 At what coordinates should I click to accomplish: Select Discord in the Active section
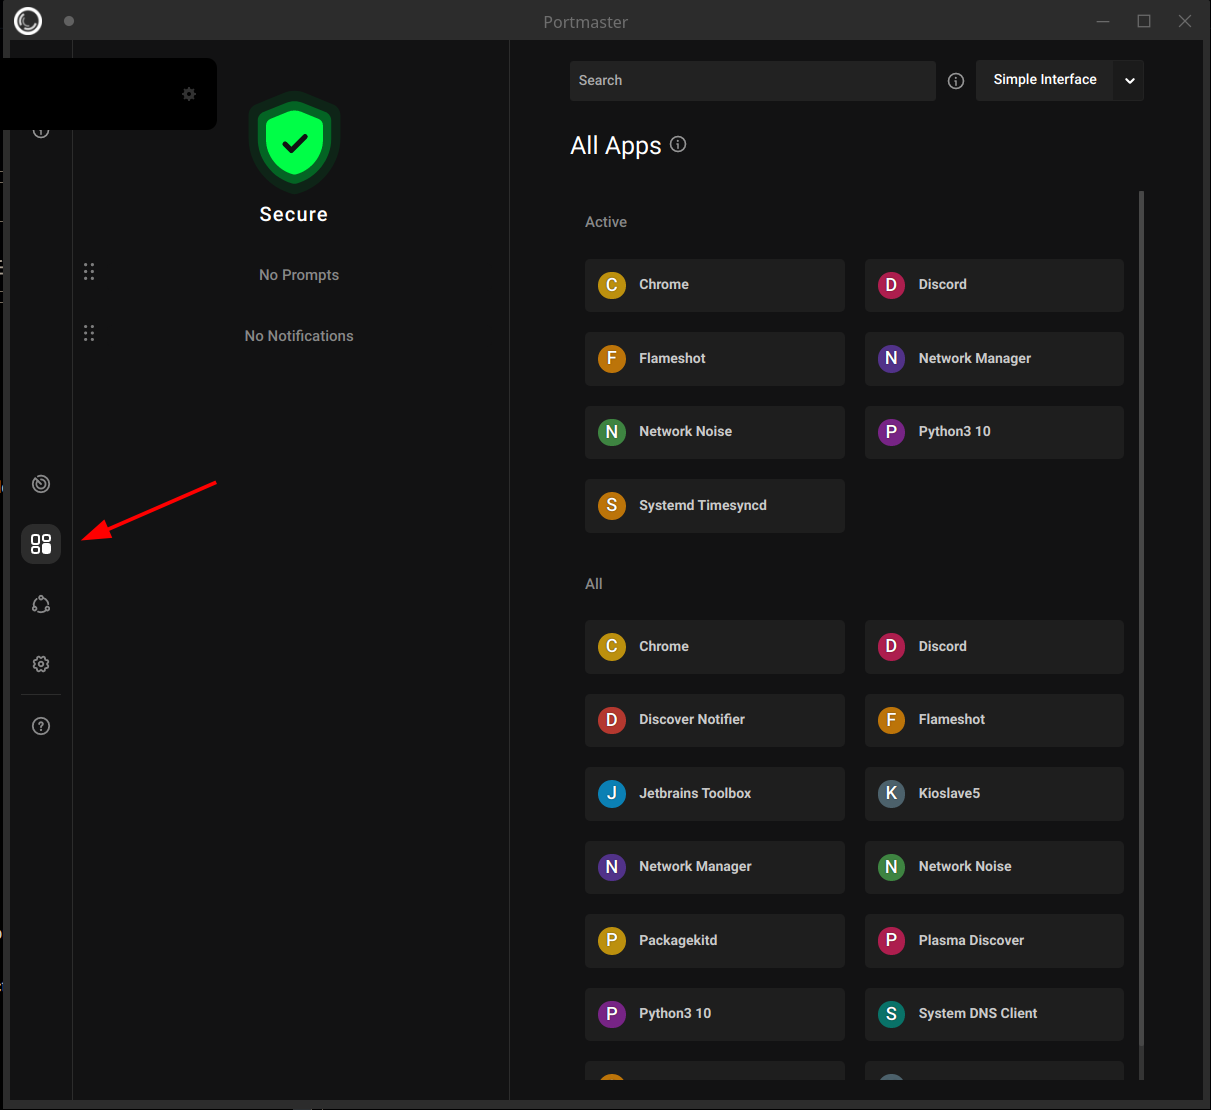pos(993,285)
